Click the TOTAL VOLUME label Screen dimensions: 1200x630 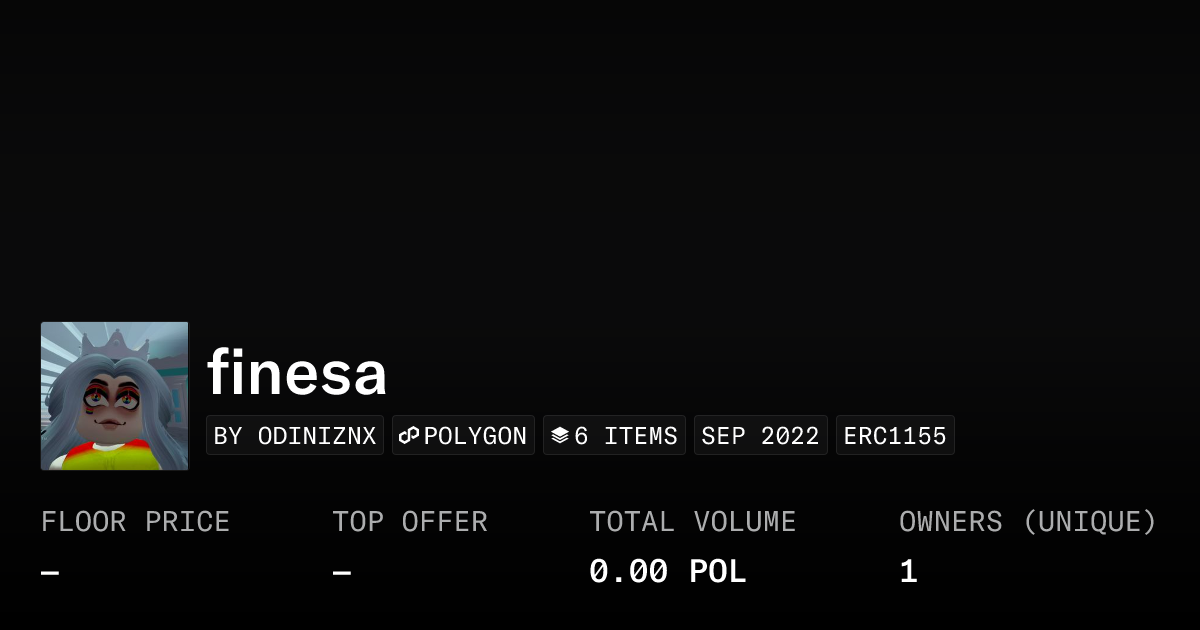tap(692, 522)
